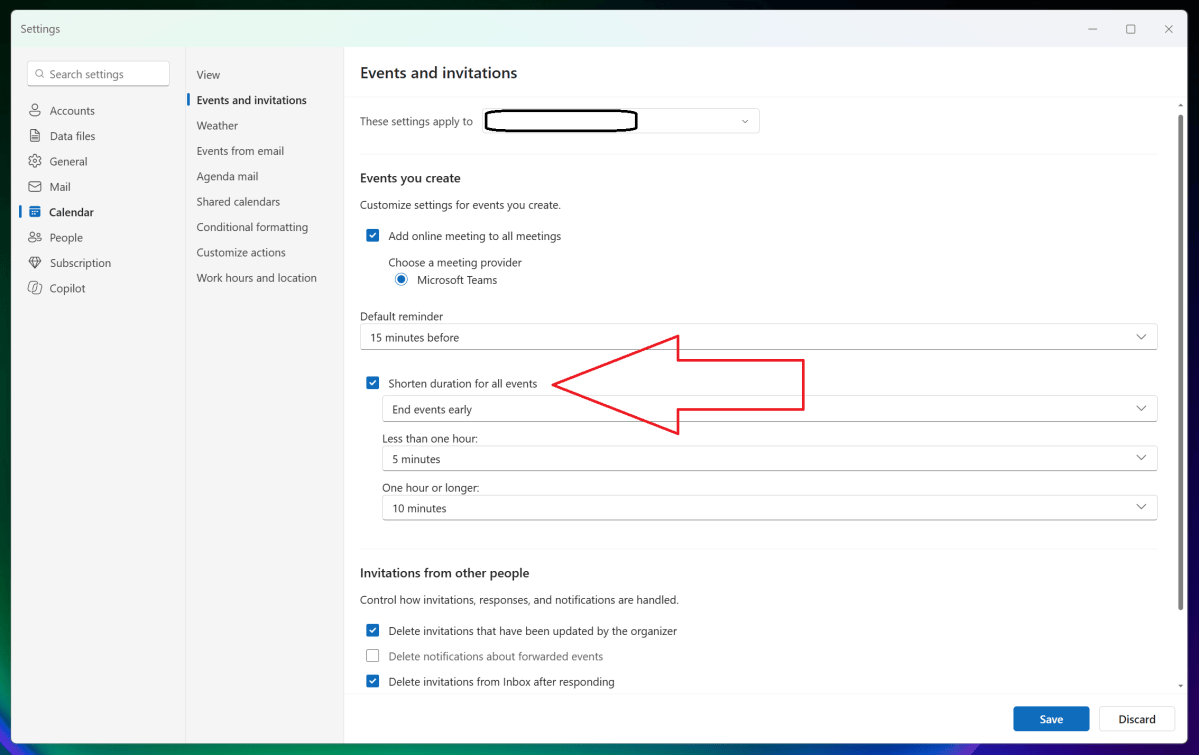Click the settings vertical scrollbar thumb
Image resolution: width=1199 pixels, height=755 pixels.
pyautogui.click(x=1181, y=360)
